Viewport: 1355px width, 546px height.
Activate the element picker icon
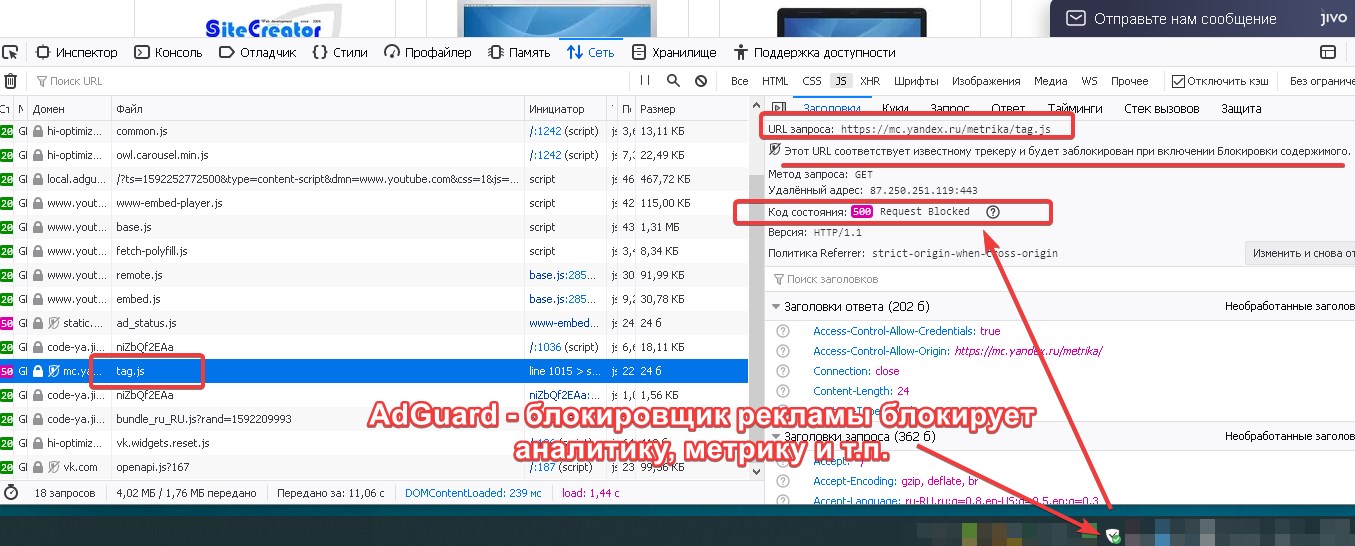9,53
